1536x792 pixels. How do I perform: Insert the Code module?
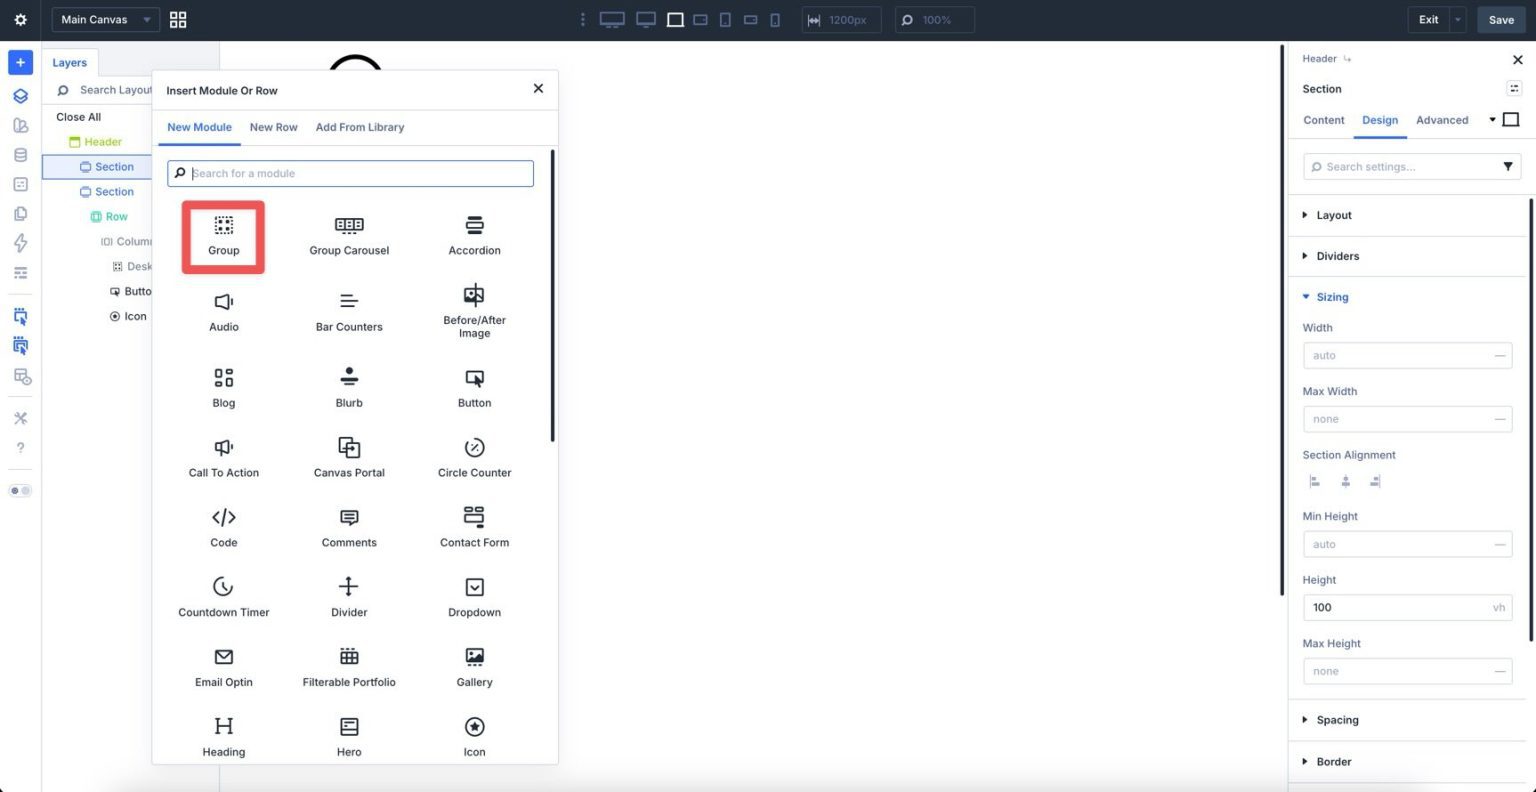pyautogui.click(x=224, y=528)
